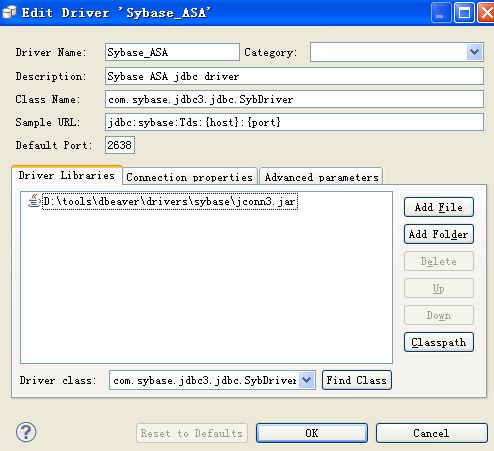Viewport: 494px width, 451px height.
Task: Open the Category dropdown
Action: coord(475,52)
